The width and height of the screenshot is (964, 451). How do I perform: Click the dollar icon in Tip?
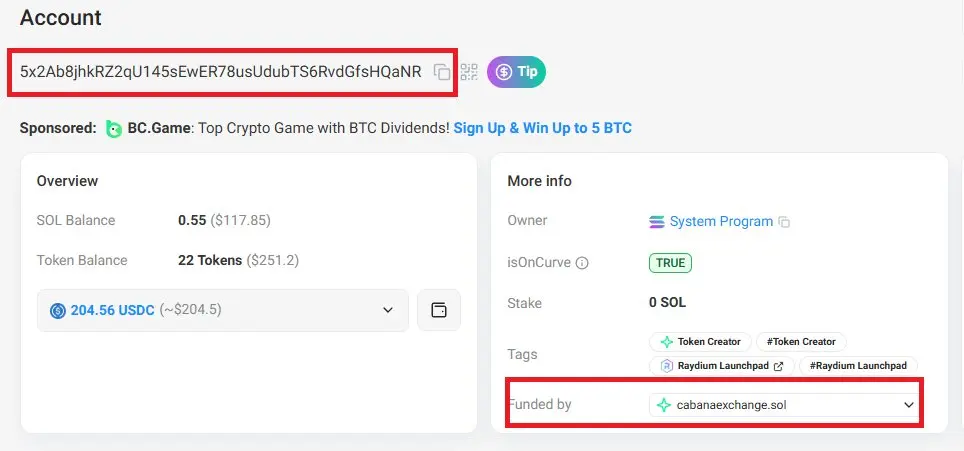point(504,72)
